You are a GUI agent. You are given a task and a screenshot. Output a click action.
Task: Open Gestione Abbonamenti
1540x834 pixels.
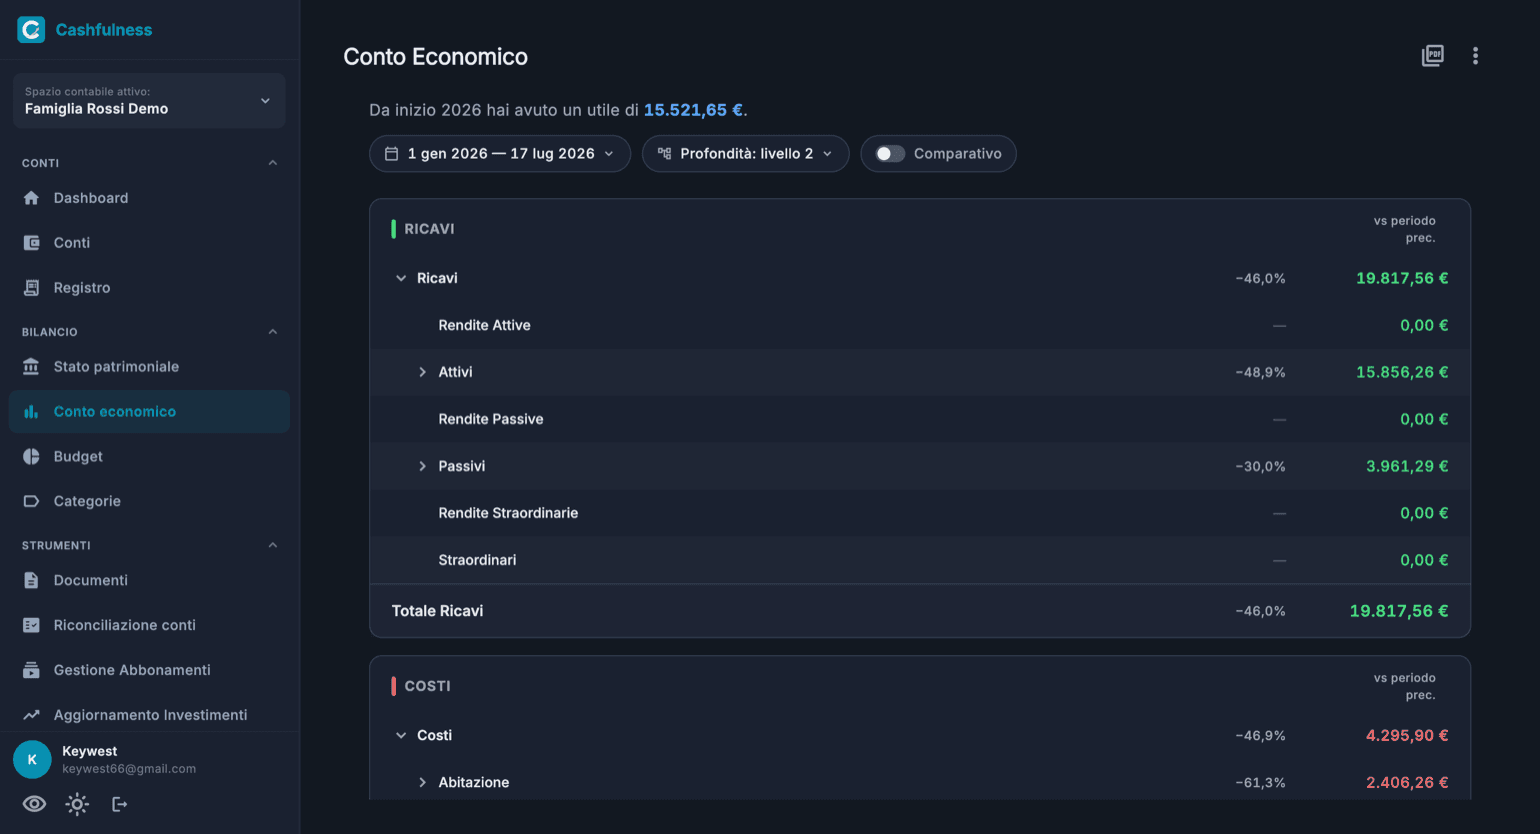(149, 671)
